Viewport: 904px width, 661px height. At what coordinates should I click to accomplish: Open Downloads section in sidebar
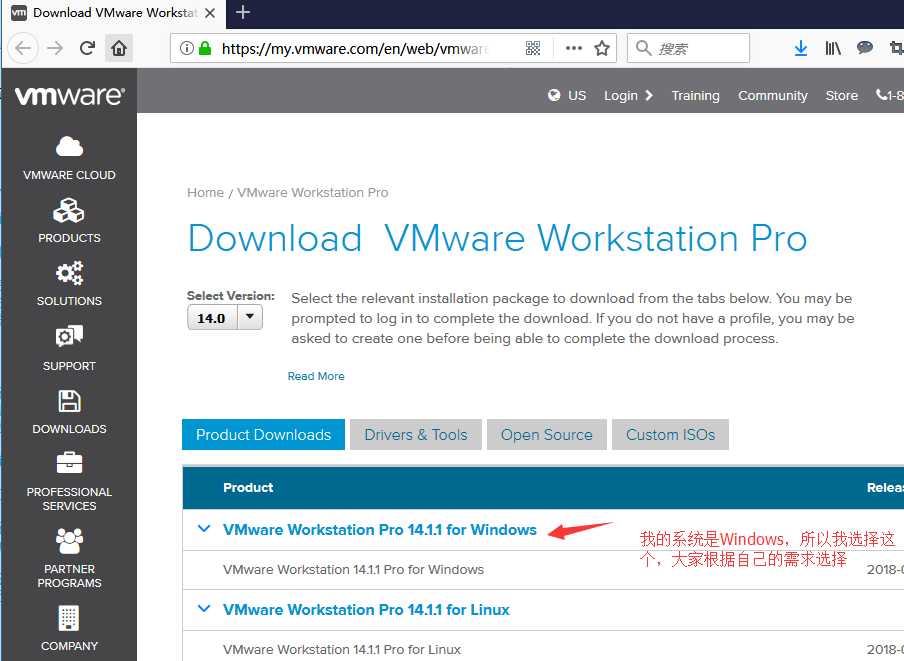69,413
